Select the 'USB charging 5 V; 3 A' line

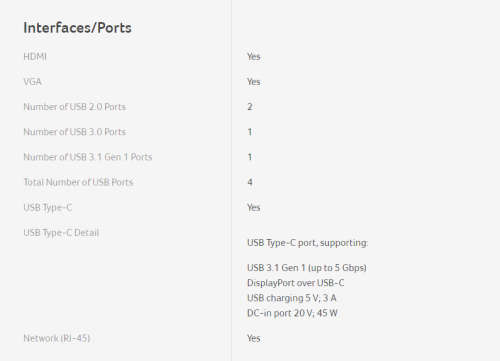click(292, 298)
